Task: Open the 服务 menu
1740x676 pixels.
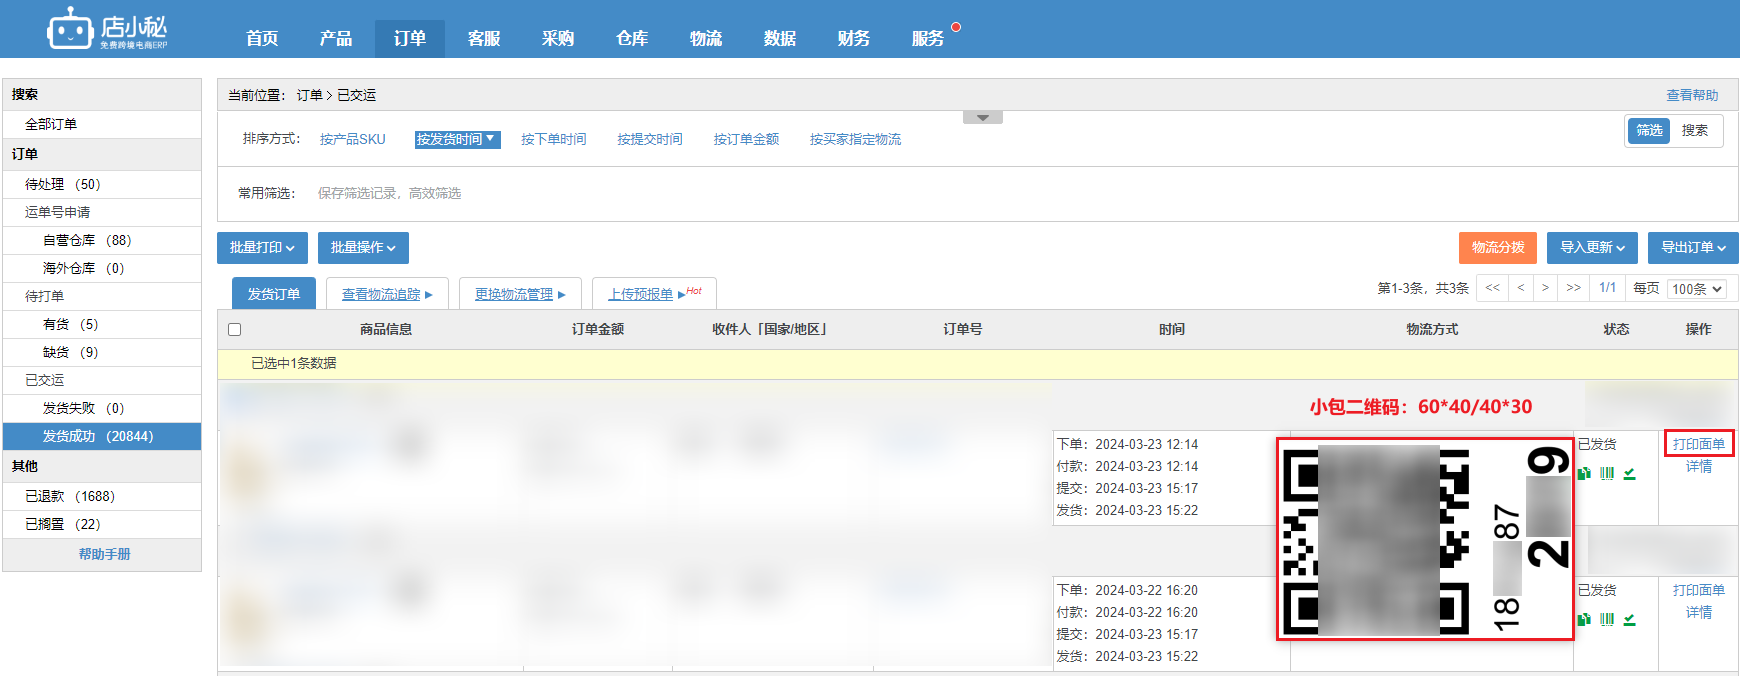Action: [x=928, y=38]
